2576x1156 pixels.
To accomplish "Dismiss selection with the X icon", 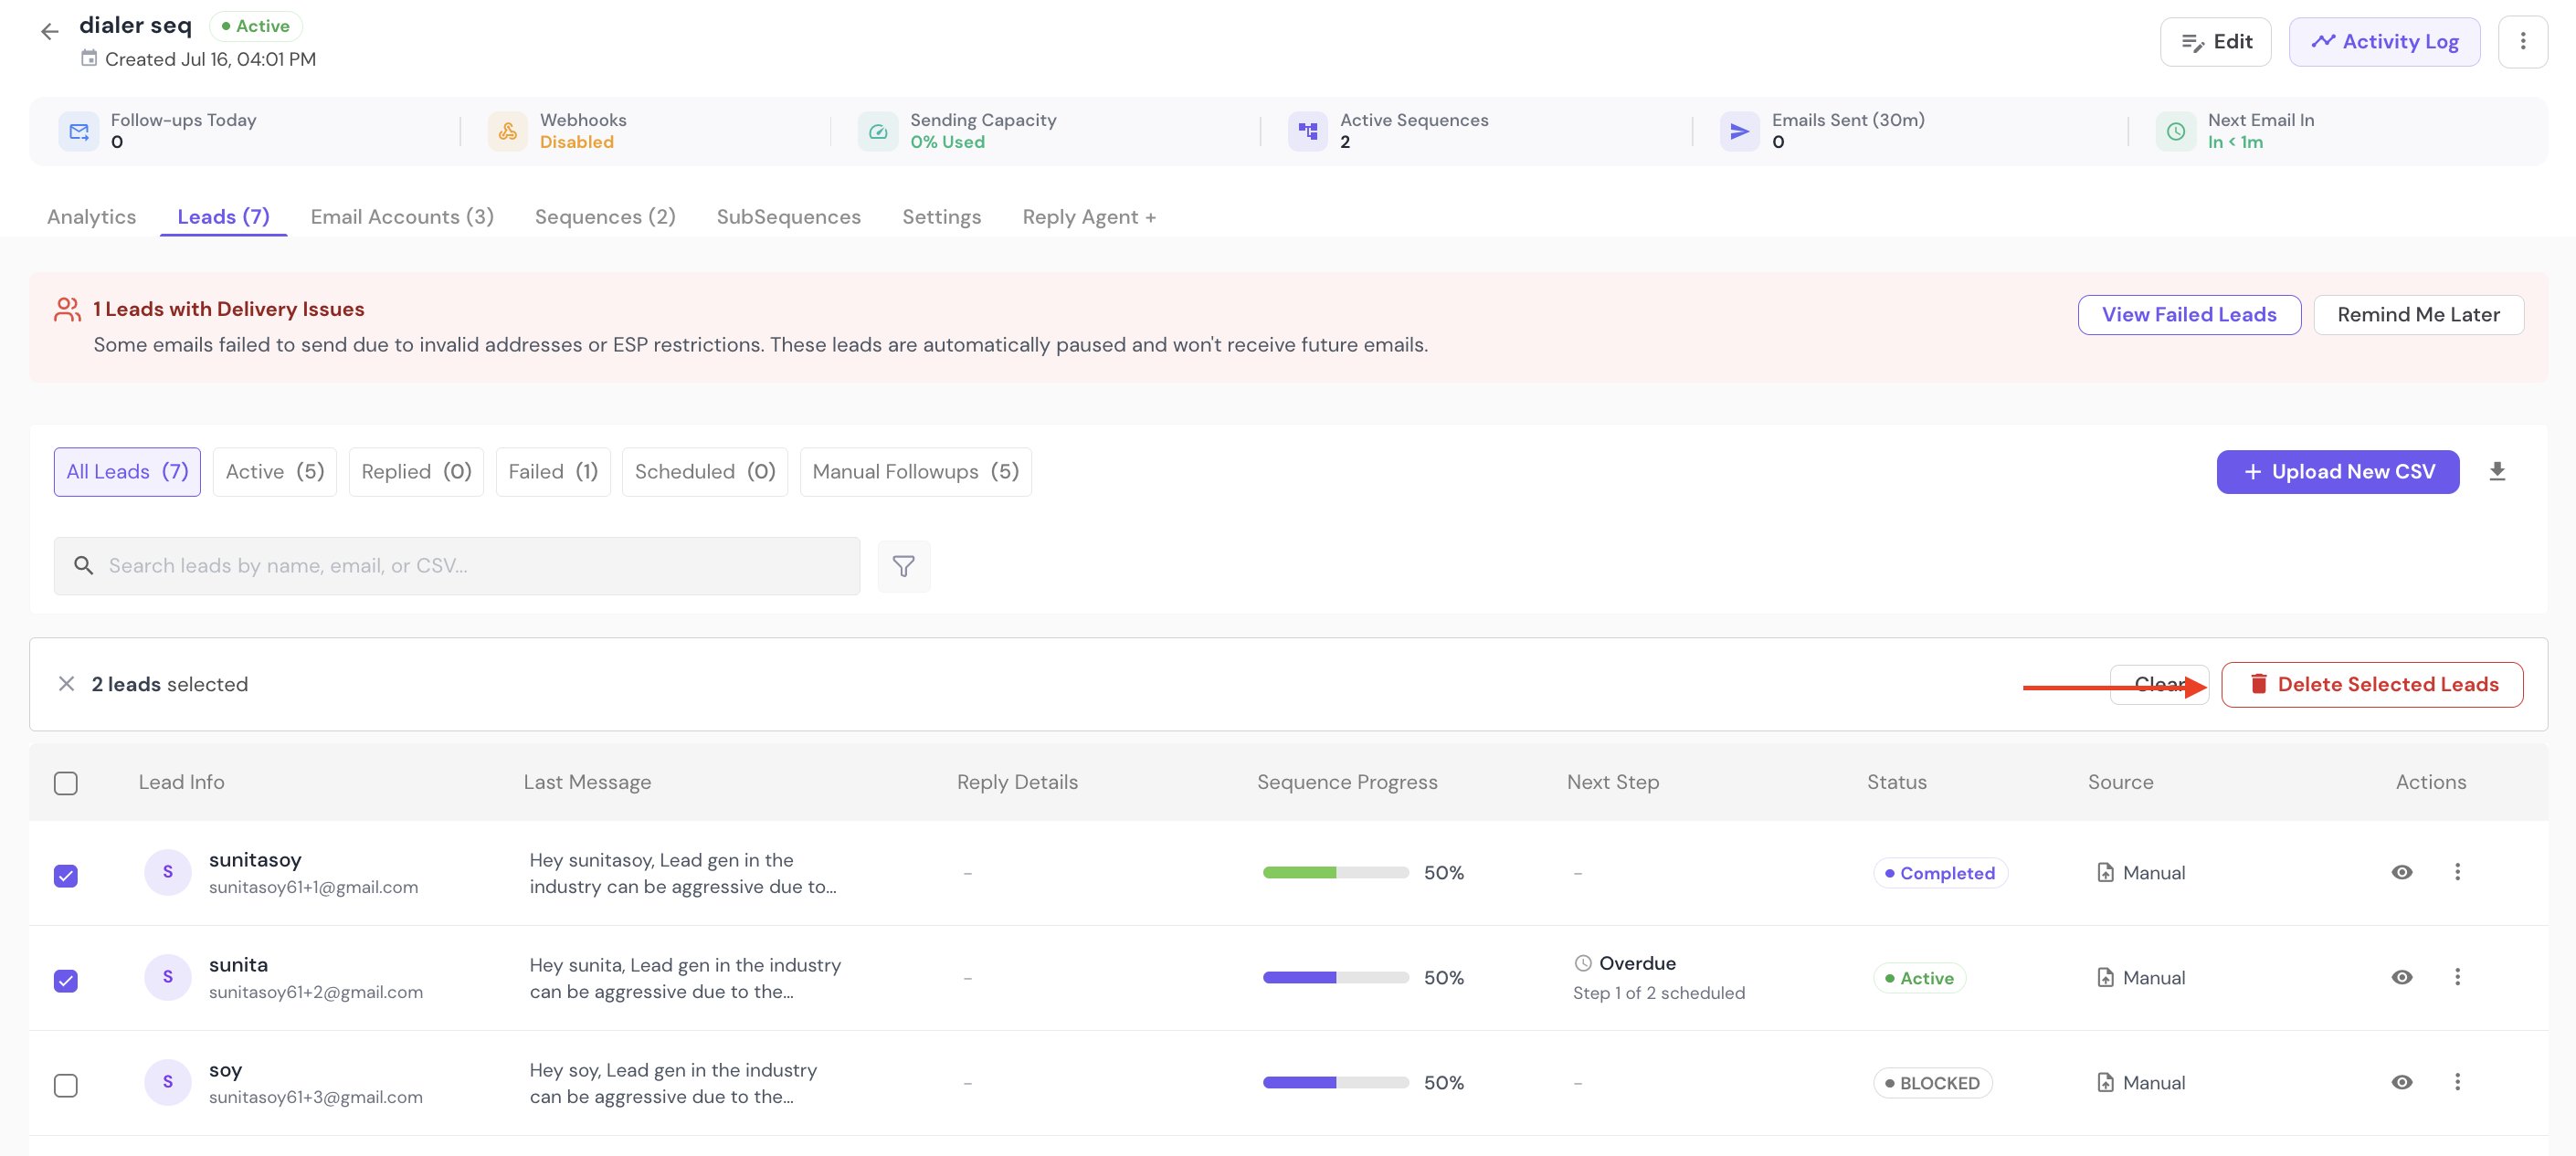I will 66,684.
